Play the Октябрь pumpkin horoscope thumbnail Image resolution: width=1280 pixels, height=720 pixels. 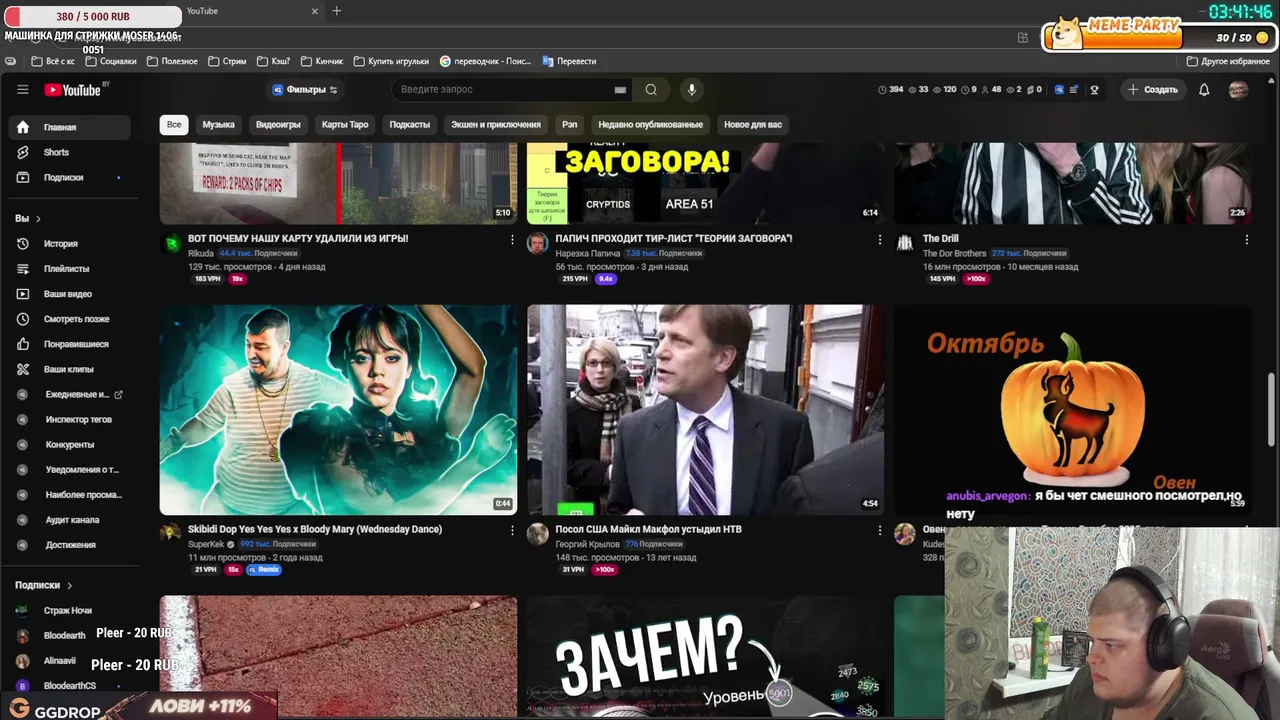click(x=1072, y=410)
